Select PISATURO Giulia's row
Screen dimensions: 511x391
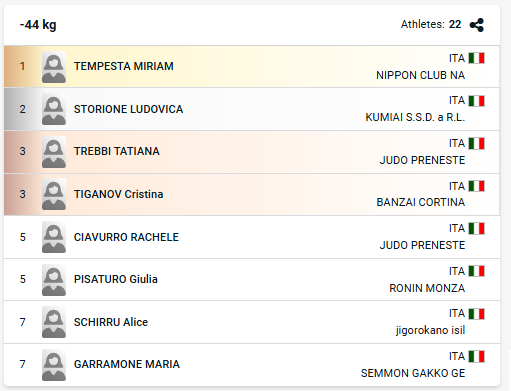pos(252,279)
